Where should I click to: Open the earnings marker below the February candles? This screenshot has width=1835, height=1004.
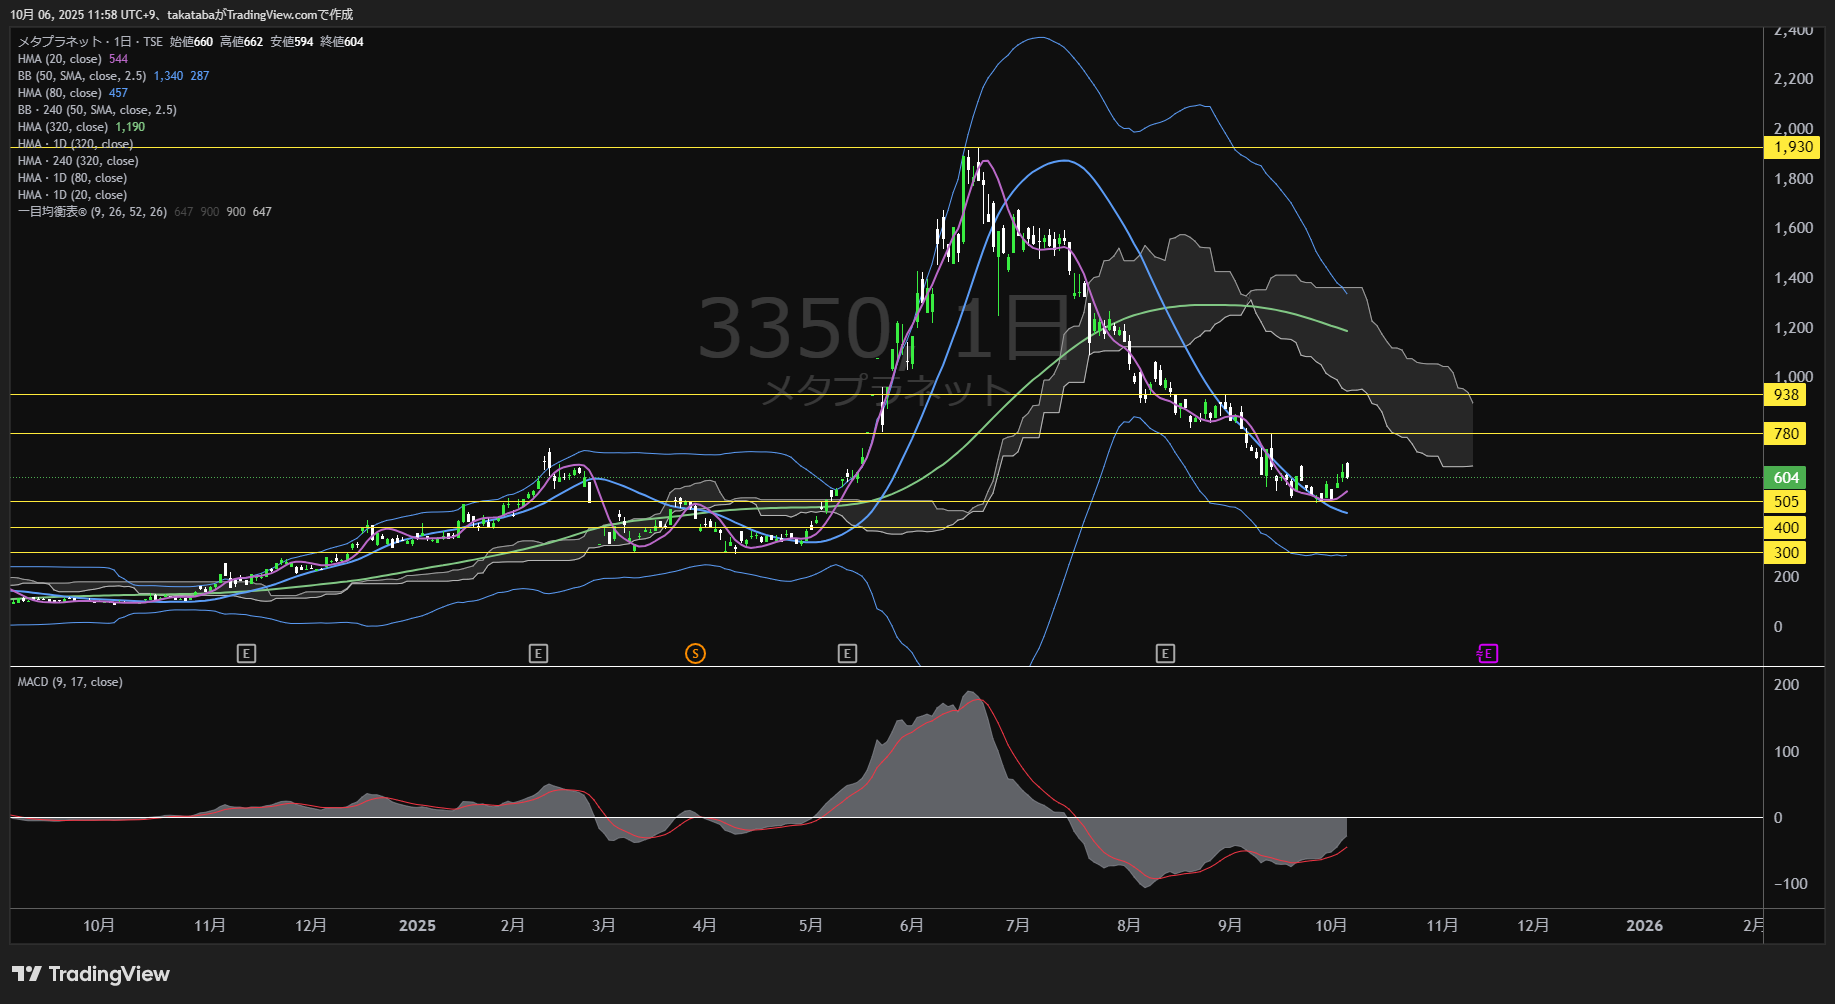click(x=538, y=654)
